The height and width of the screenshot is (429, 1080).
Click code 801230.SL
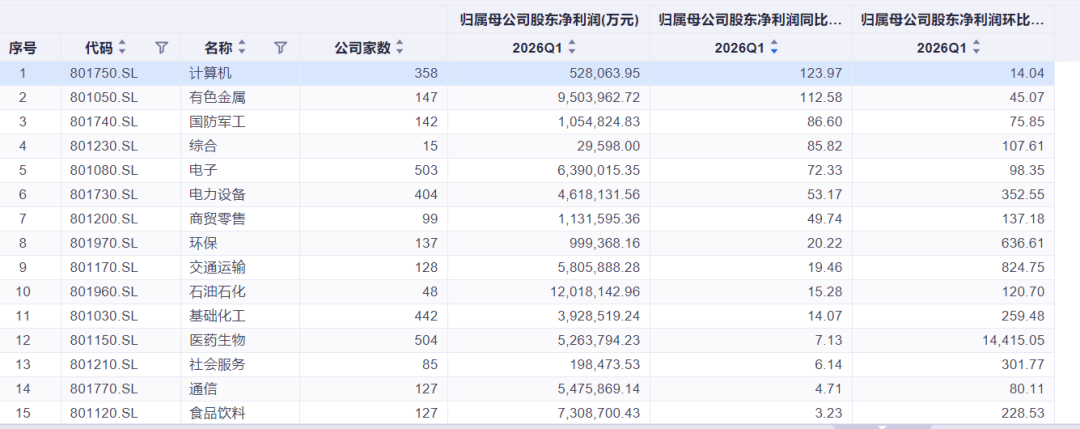point(104,146)
